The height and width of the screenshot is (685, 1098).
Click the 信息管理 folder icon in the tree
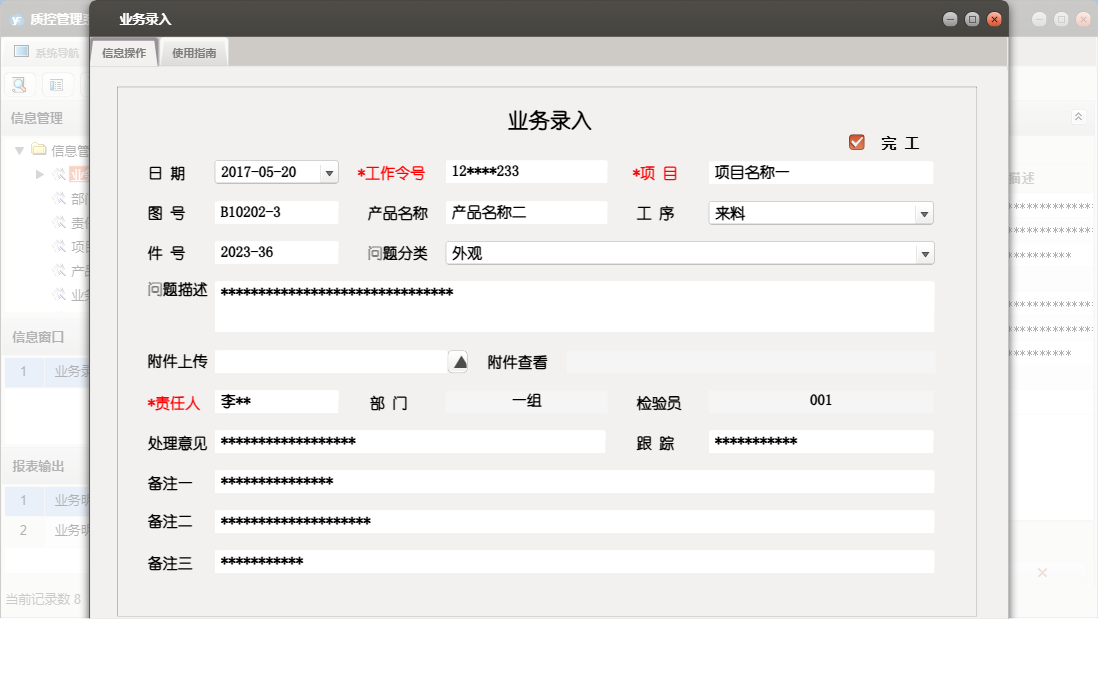[39, 150]
